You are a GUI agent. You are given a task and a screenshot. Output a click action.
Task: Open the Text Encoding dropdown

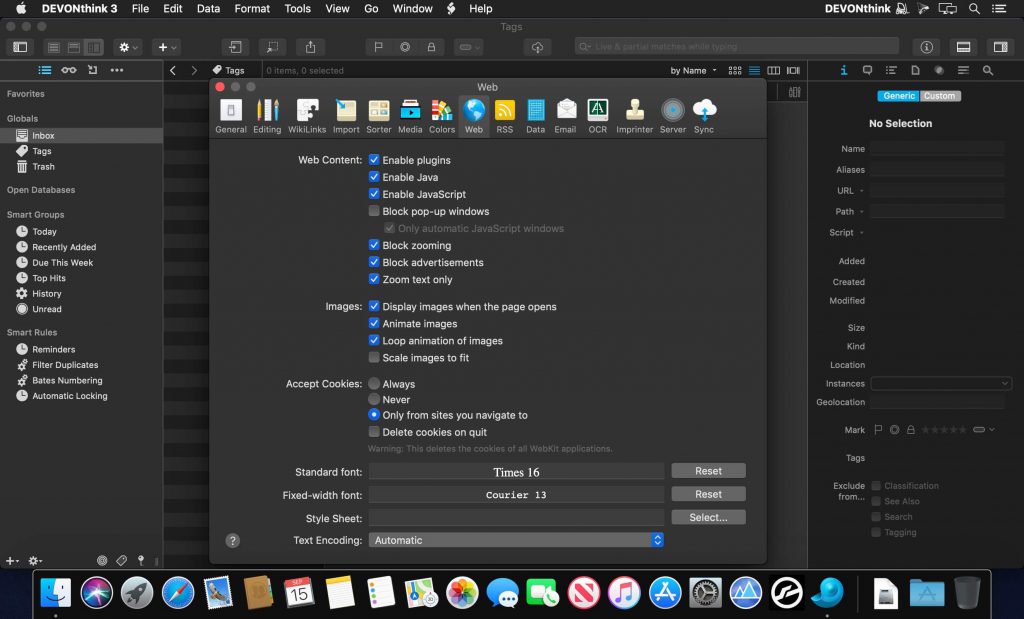tap(516, 540)
